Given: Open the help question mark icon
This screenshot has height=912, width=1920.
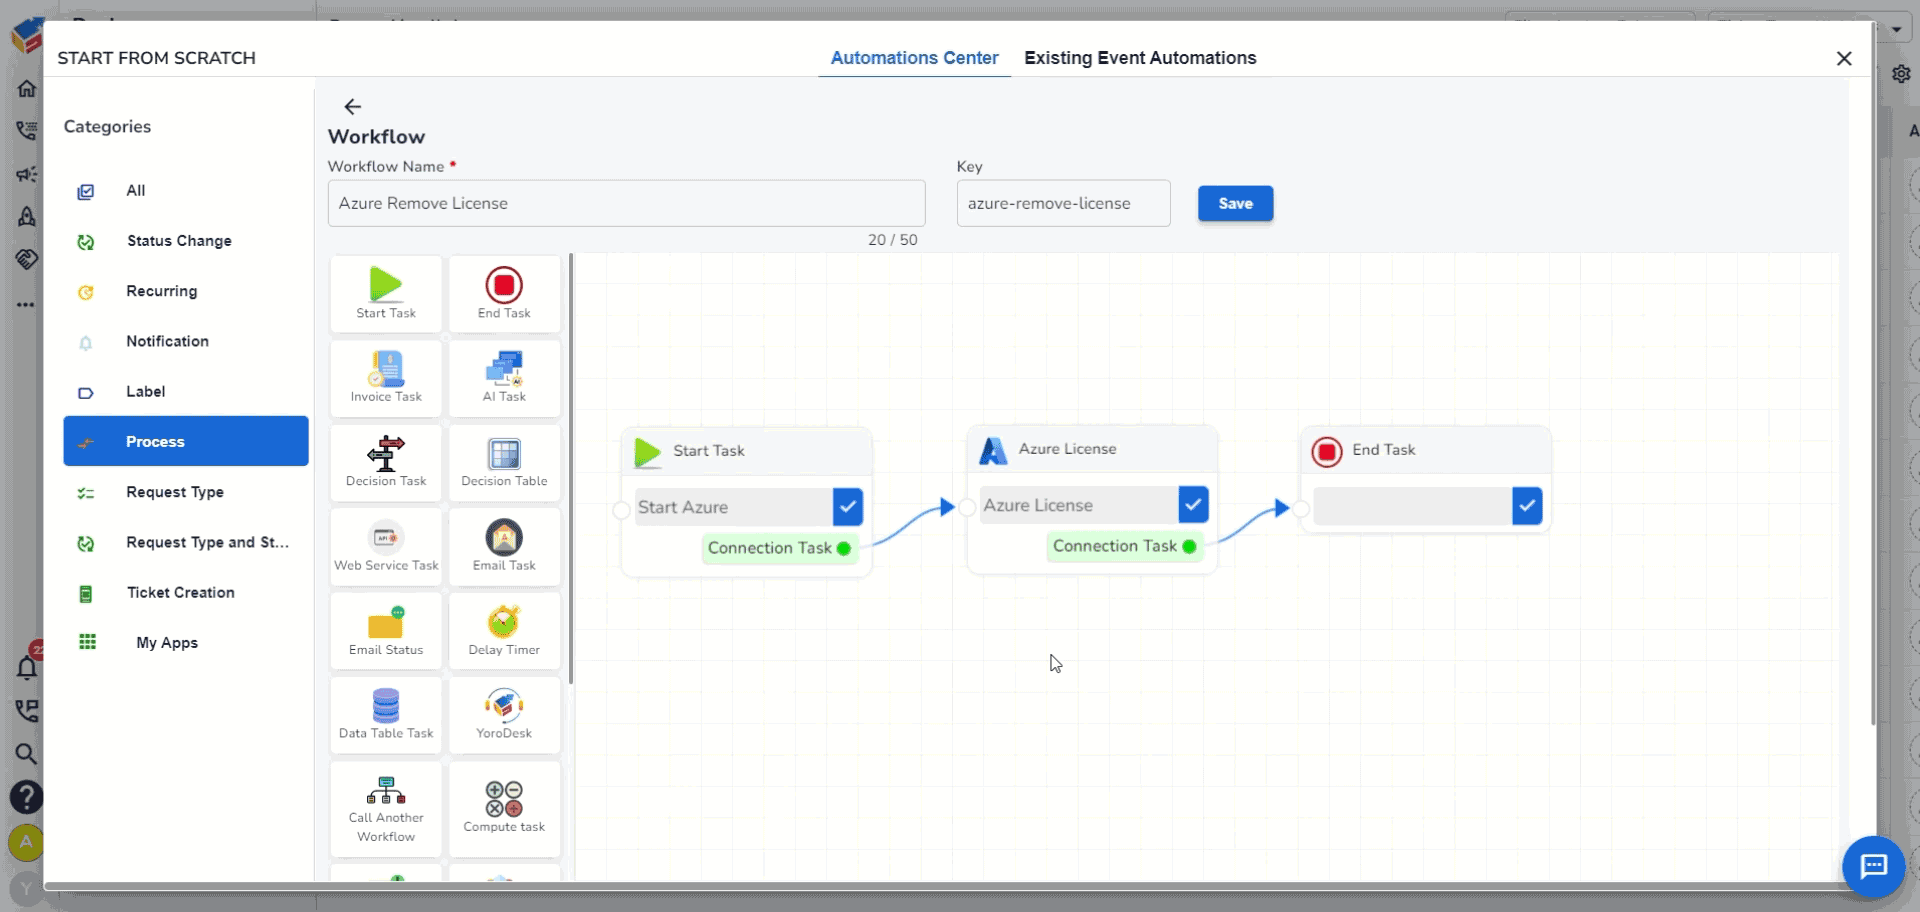Looking at the screenshot, I should click(26, 797).
